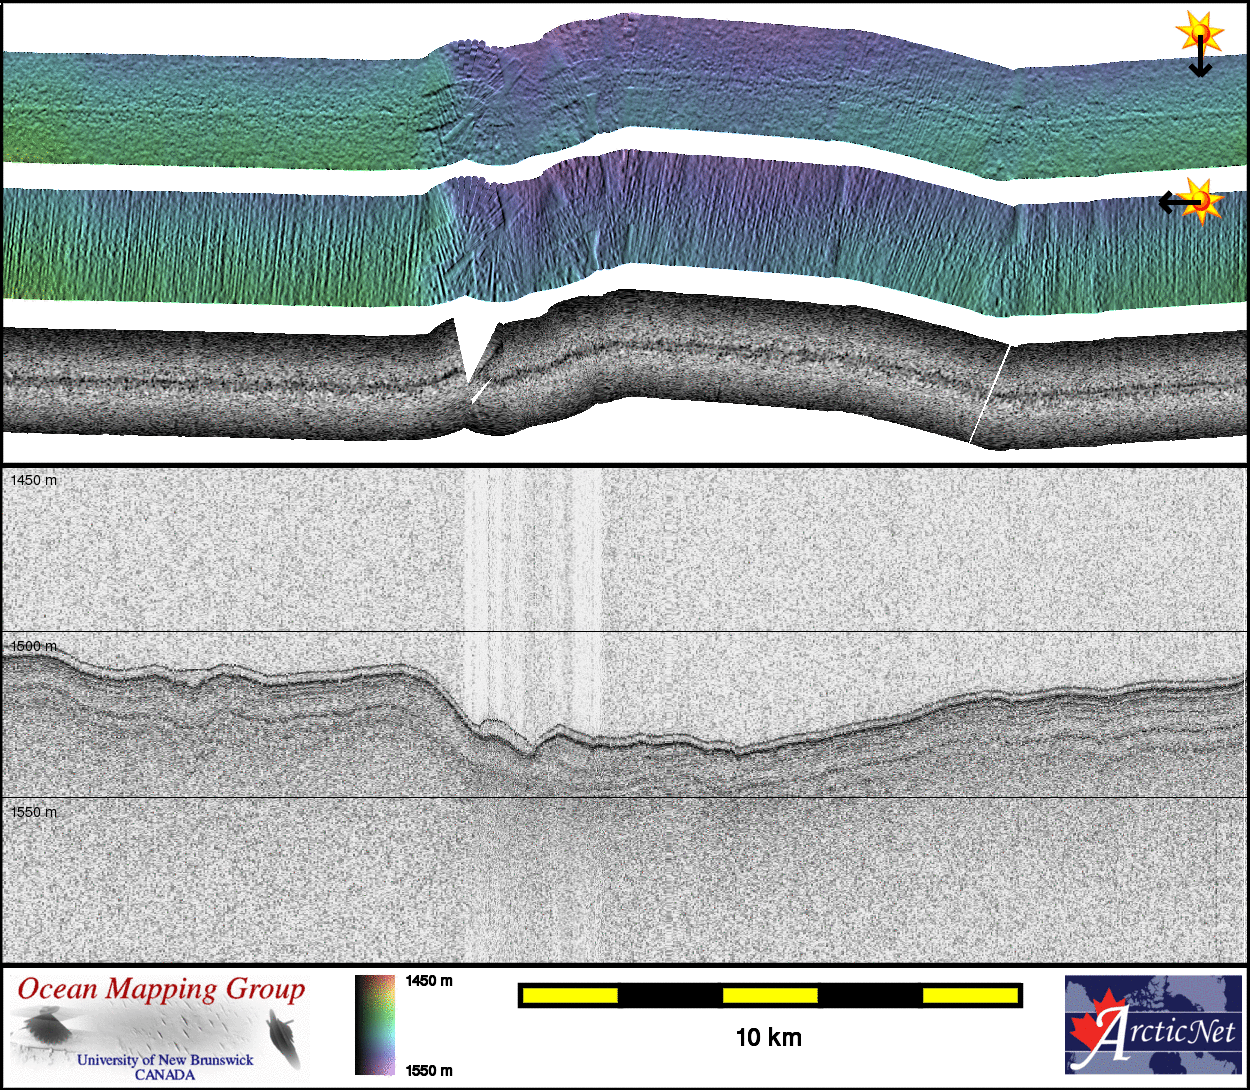The image size is (1250, 1090).
Task: Click the right animal silhouette in Ocean Mapping logo
Action: click(x=283, y=1038)
